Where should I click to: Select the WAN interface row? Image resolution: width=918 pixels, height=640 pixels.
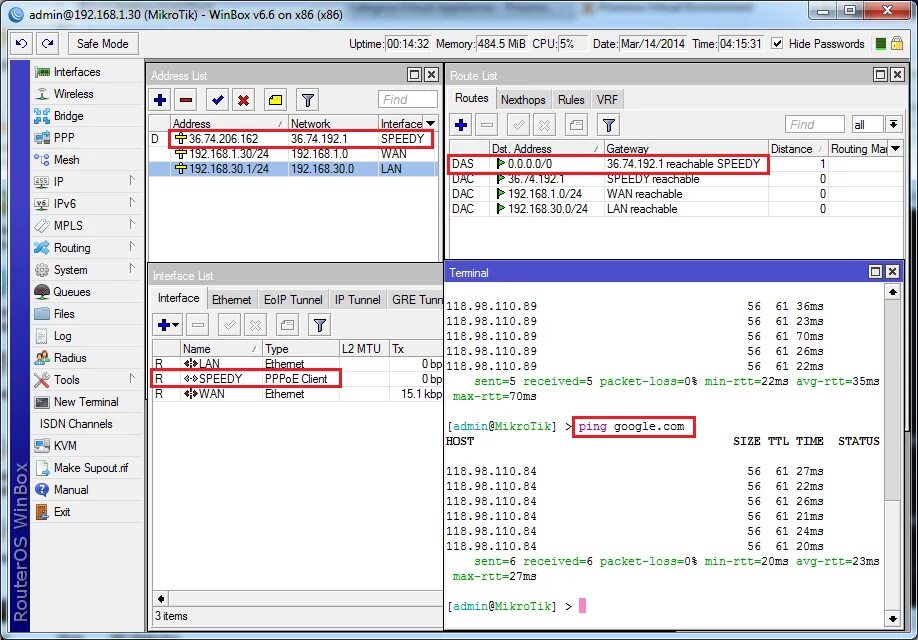(297, 394)
